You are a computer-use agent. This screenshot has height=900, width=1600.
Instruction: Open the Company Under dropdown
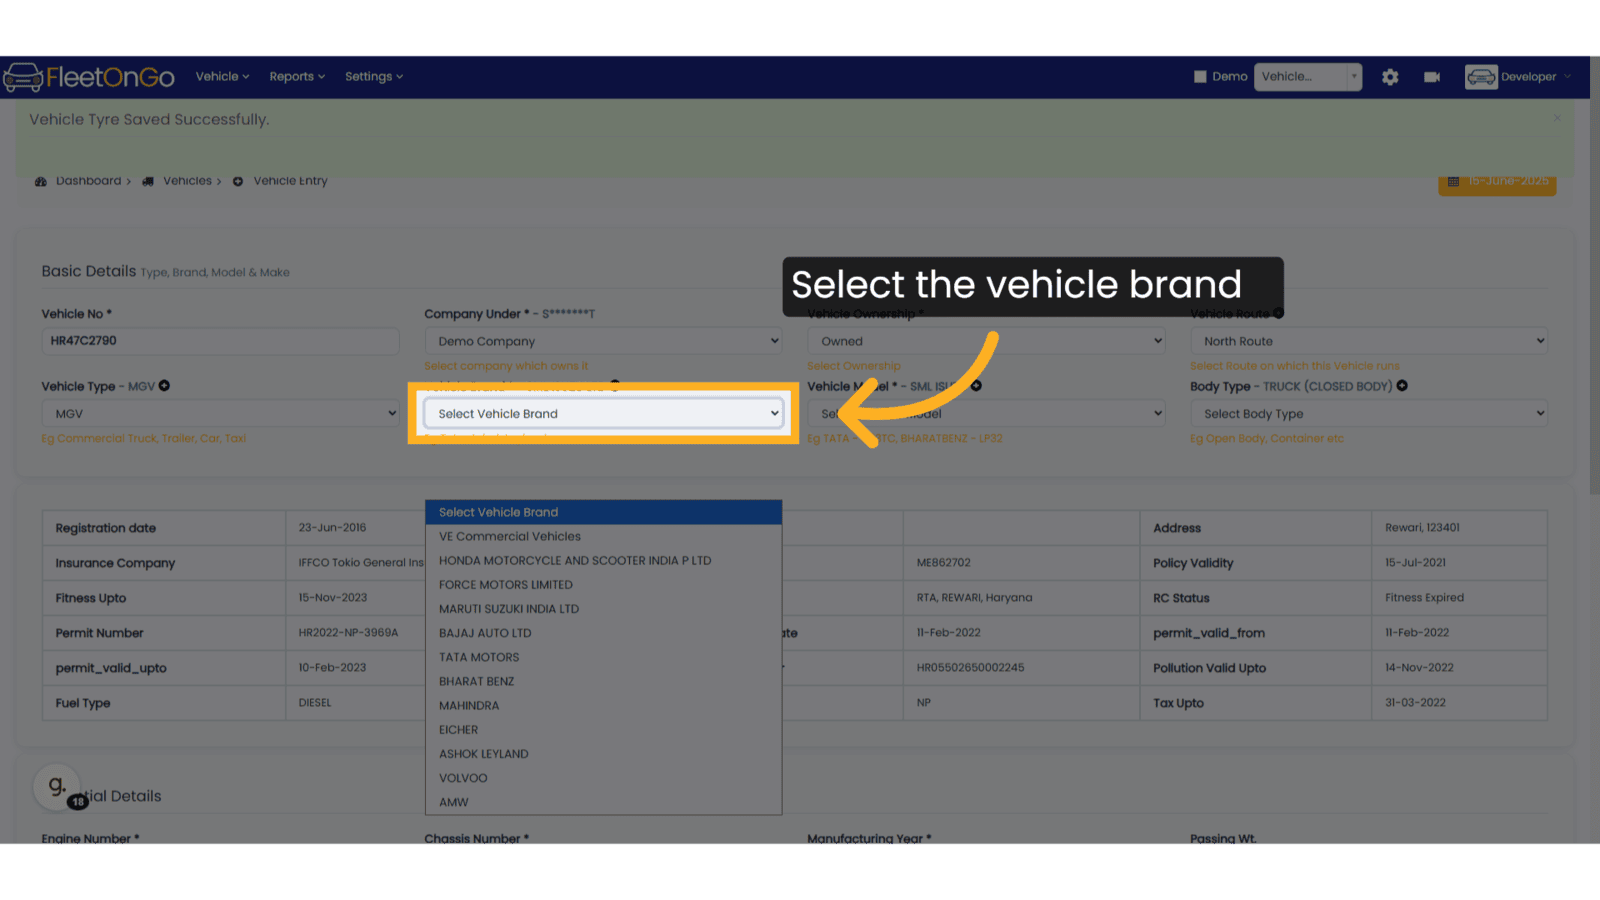[x=603, y=341]
